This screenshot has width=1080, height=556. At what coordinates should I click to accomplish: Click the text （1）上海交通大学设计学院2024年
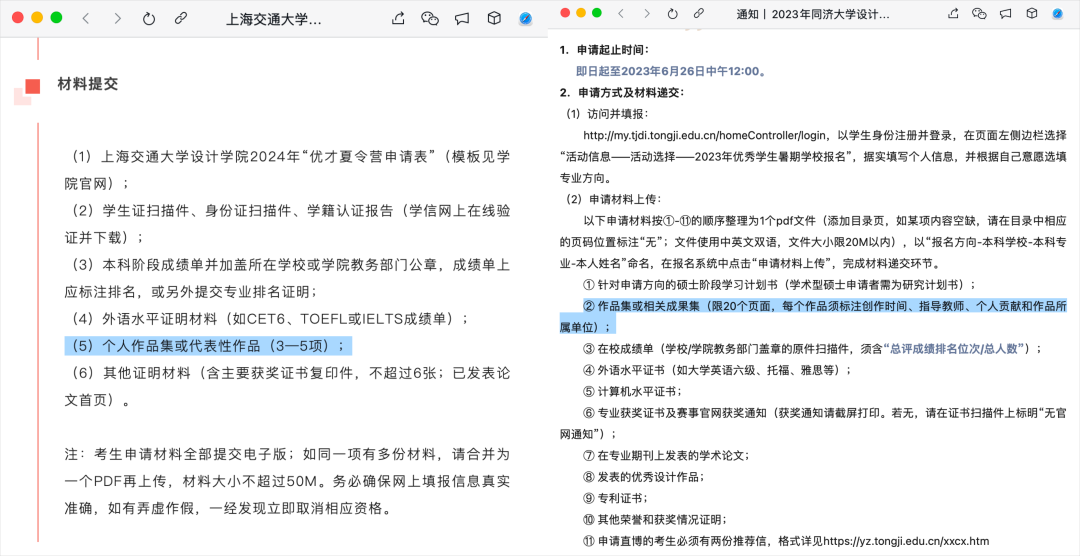pyautogui.click(x=288, y=169)
